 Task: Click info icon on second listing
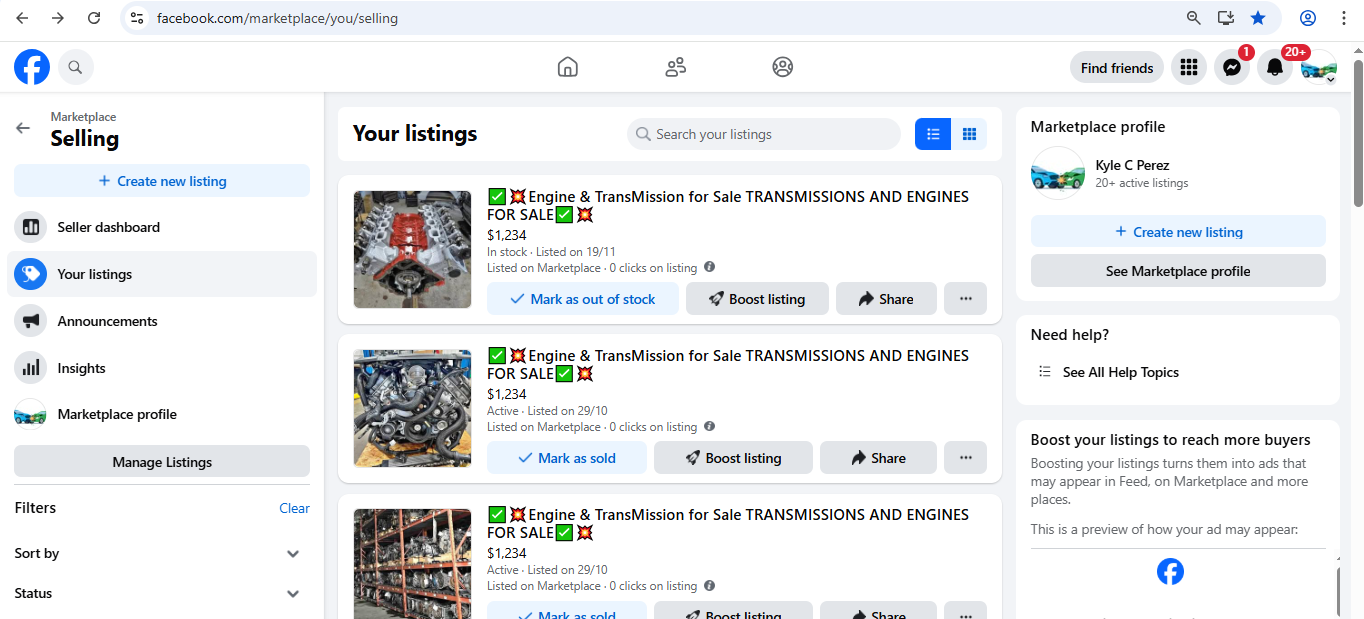click(x=709, y=426)
